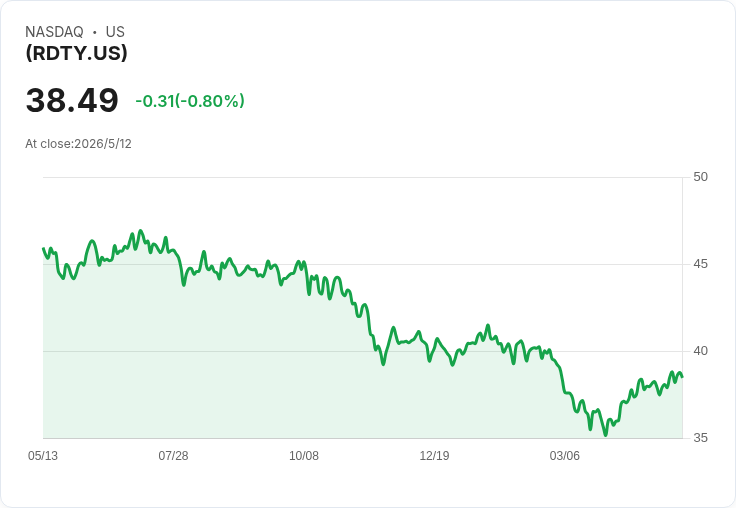Click the 45 y-axis price label
The image size is (736, 508).
(700, 264)
